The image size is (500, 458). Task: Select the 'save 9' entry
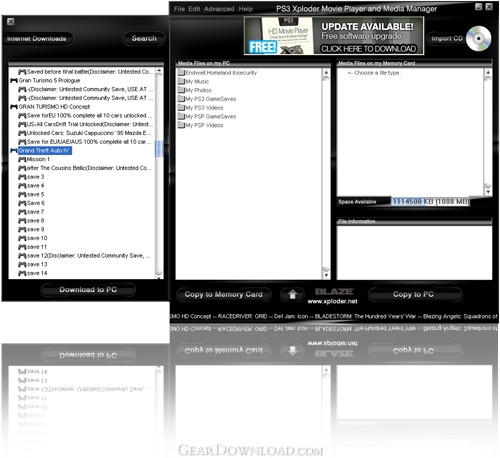[31, 229]
